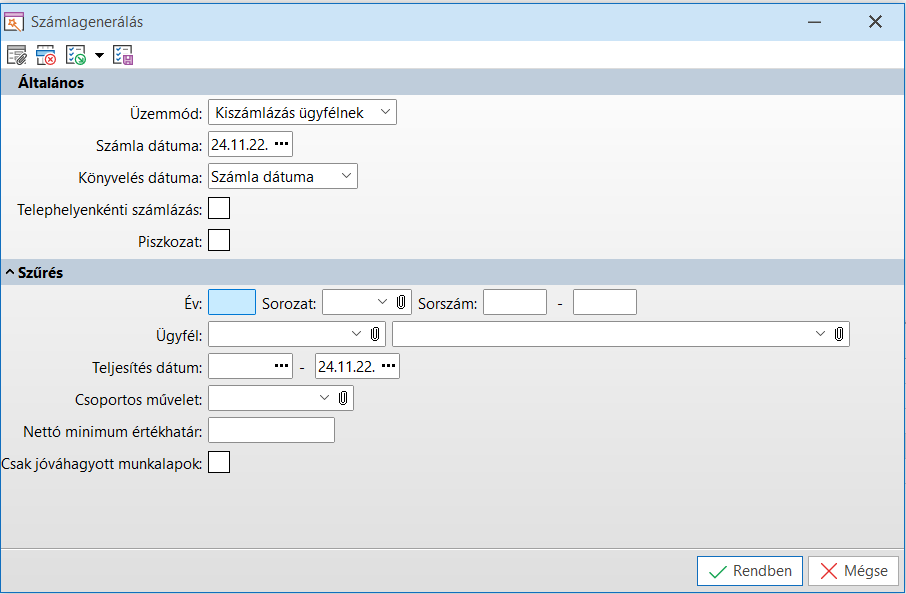906x594 pixels.
Task: Click the form attachment icon in toolbar
Action: coord(16,55)
